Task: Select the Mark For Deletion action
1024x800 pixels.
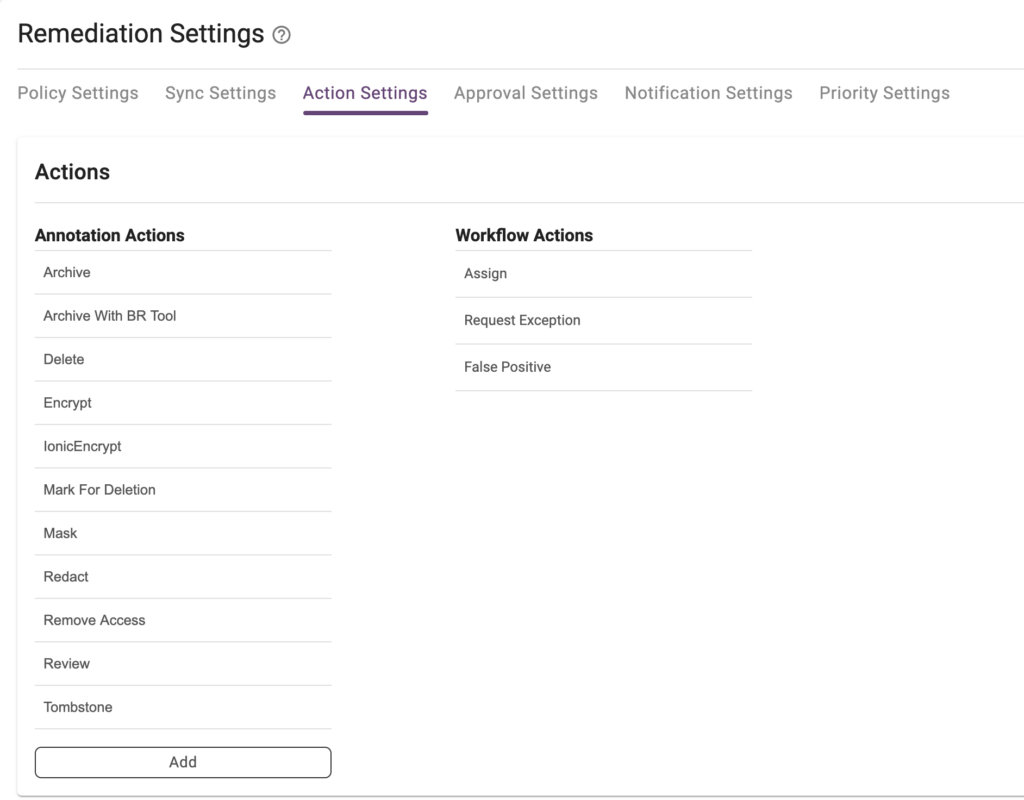Action: click(x=183, y=490)
